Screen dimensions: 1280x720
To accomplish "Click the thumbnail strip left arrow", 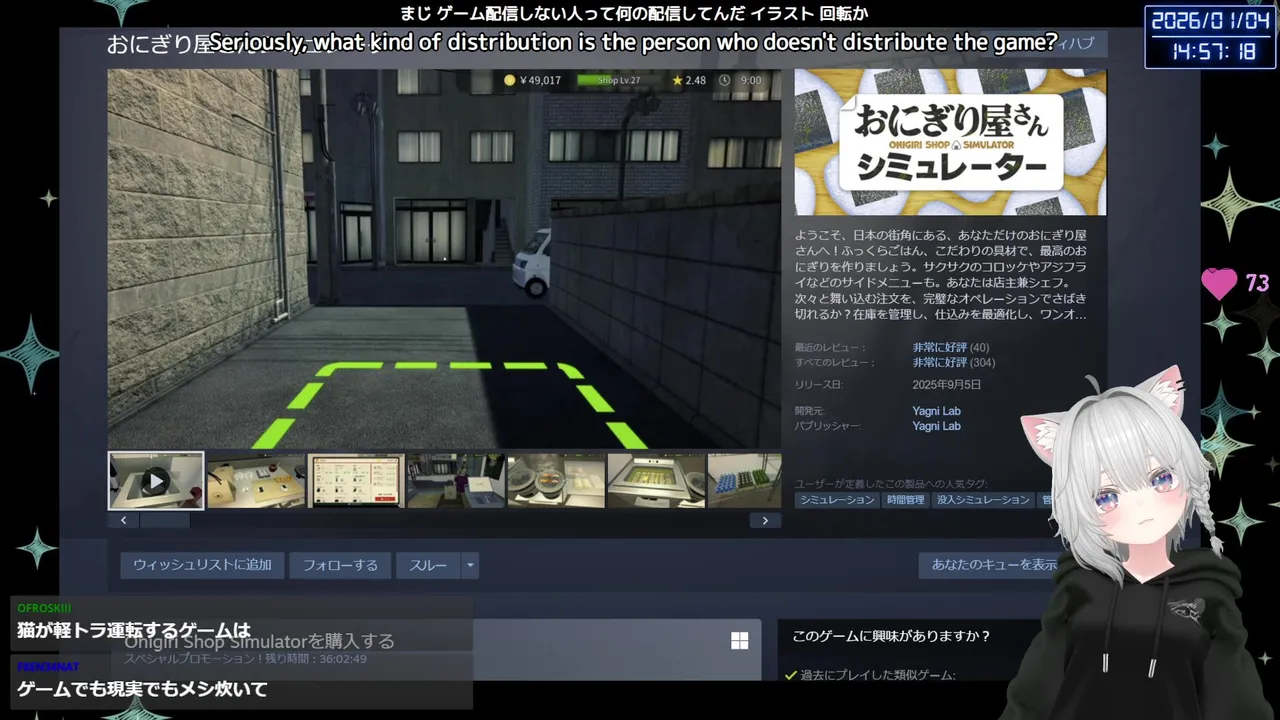I will click(123, 520).
